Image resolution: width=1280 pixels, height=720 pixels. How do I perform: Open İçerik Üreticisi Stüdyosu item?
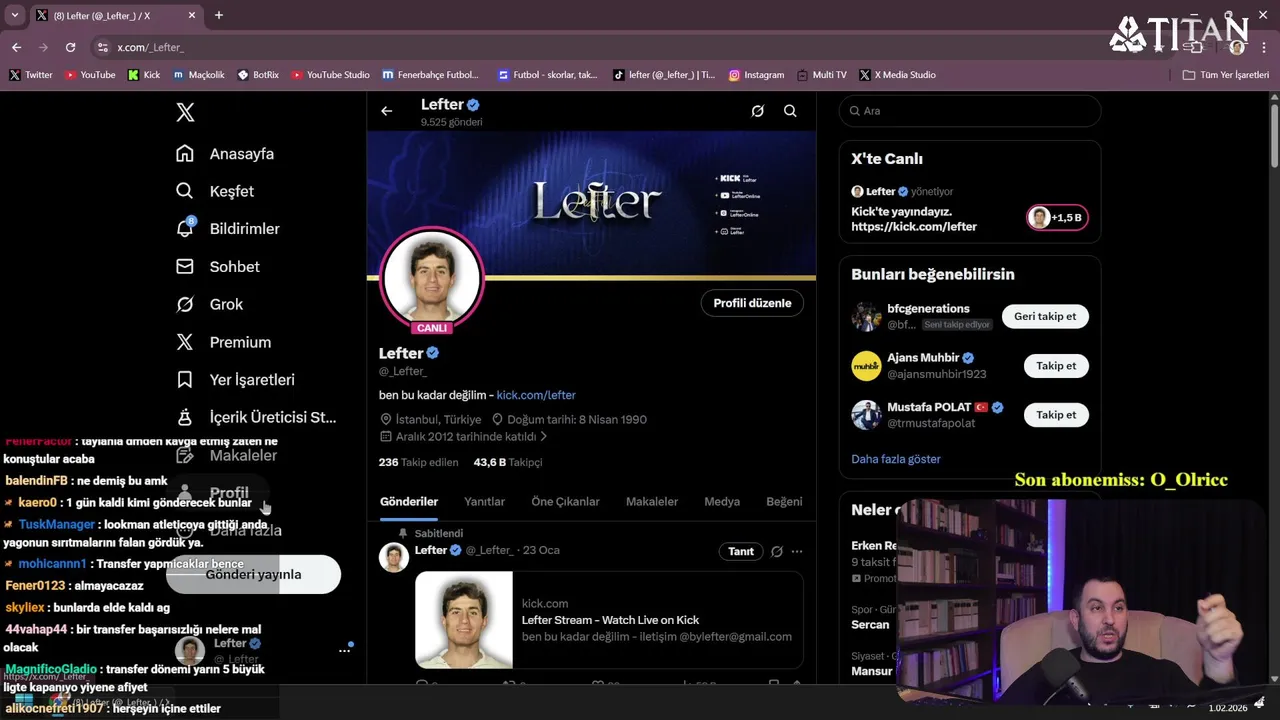coord(256,417)
